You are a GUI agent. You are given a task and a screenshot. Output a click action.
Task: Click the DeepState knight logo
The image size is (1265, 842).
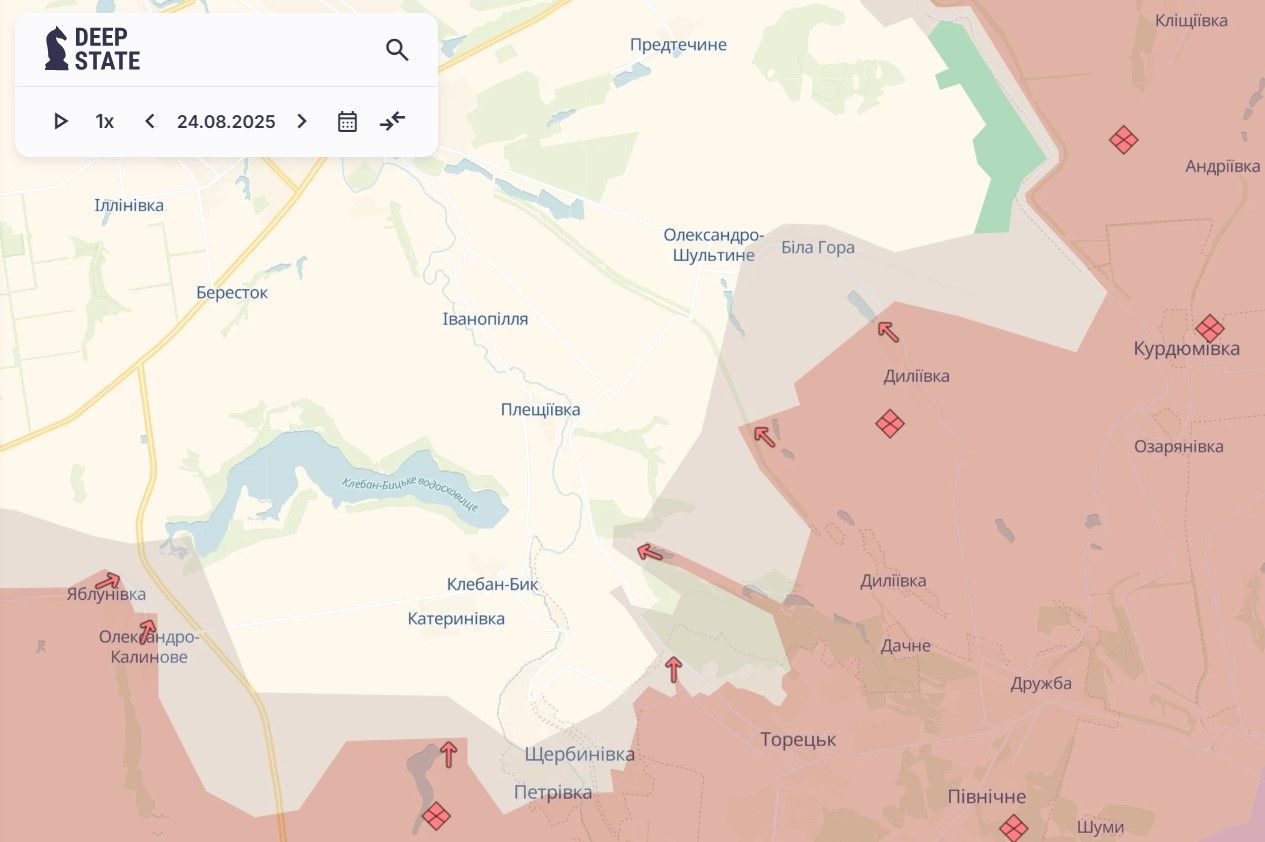[57, 48]
